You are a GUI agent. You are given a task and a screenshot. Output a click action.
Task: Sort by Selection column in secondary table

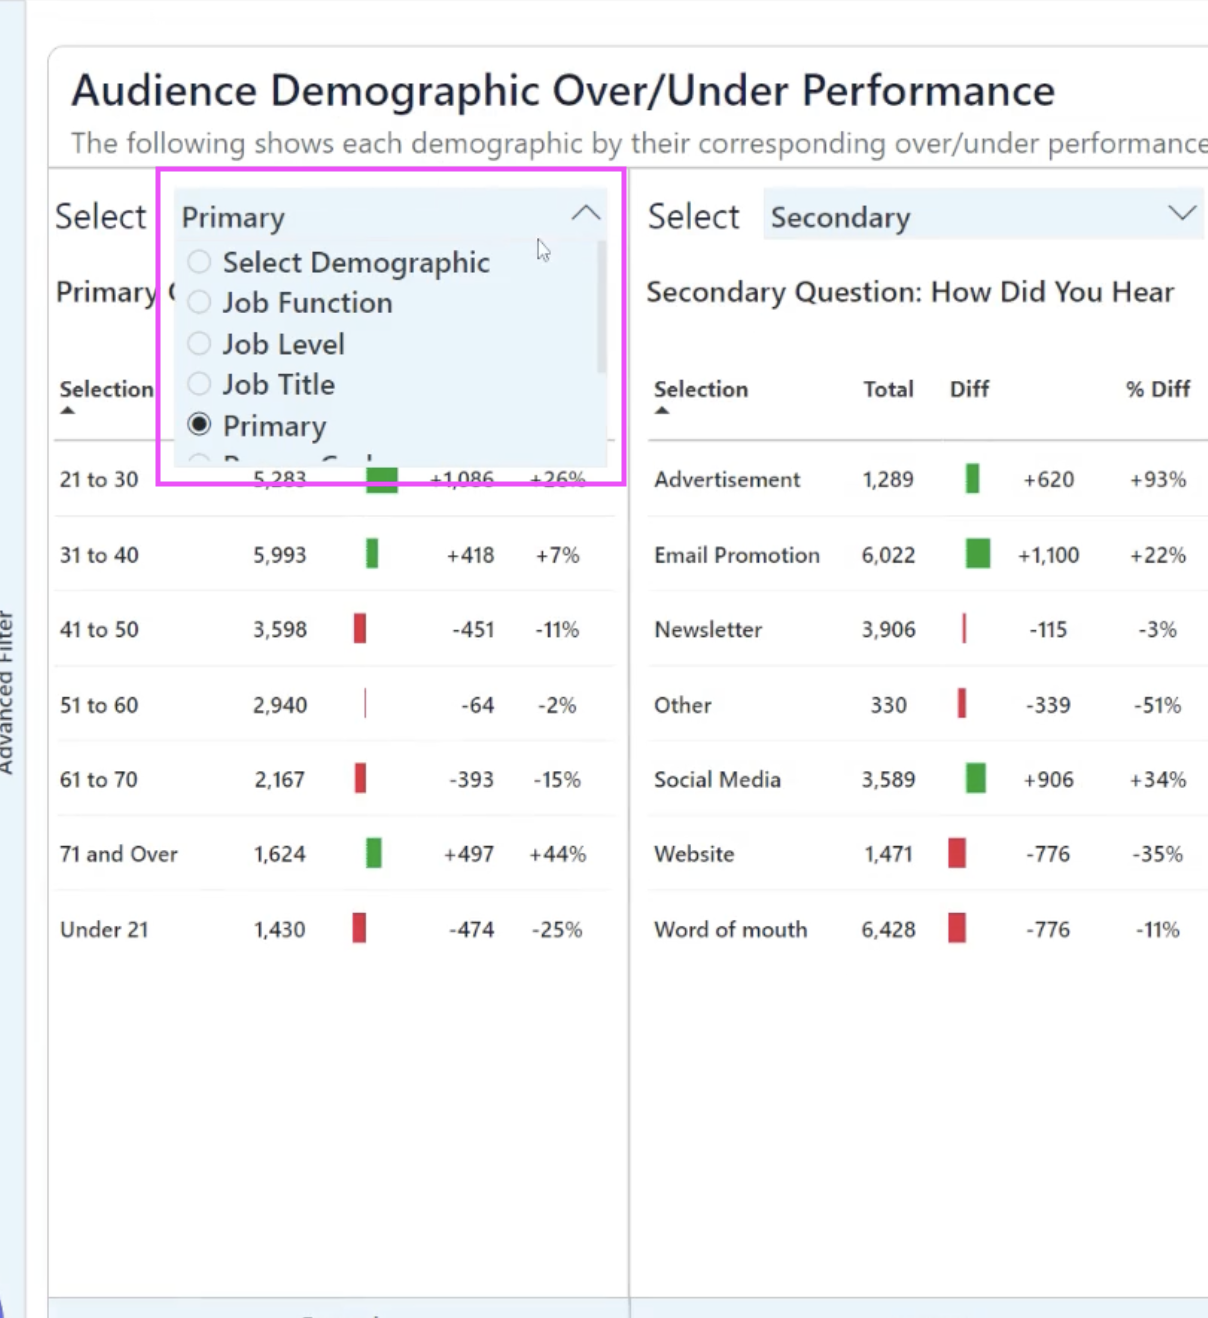tap(700, 389)
